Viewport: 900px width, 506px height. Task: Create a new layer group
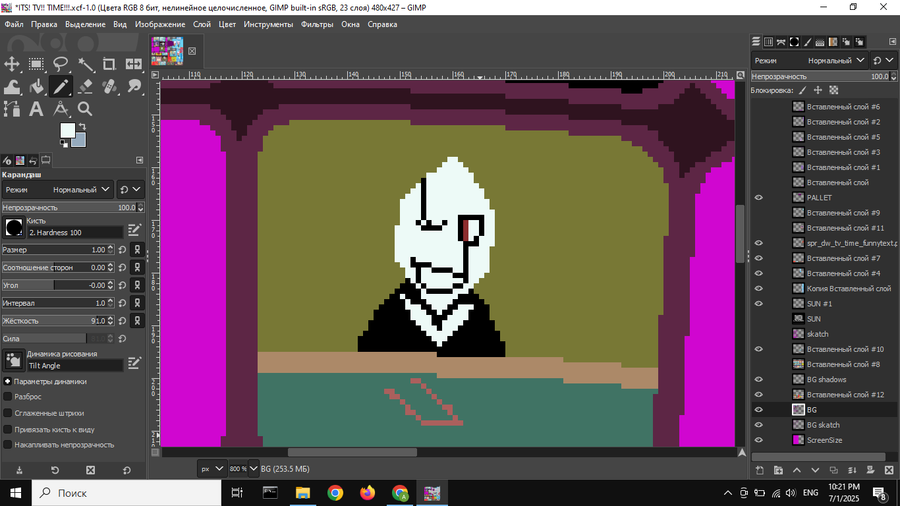tap(778, 470)
